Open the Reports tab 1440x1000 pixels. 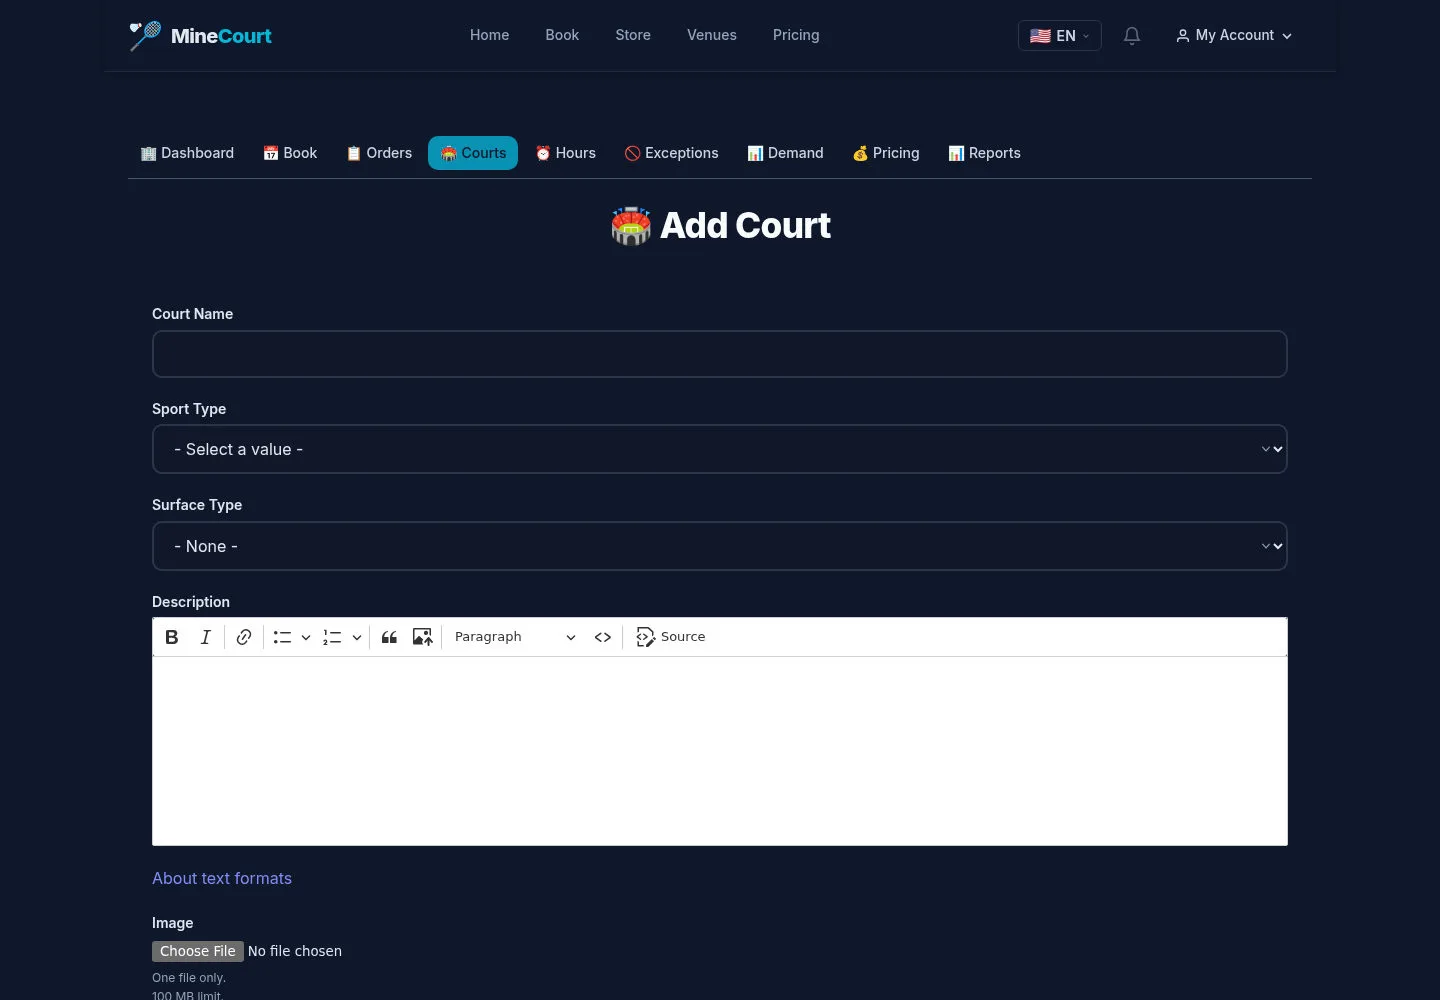[x=984, y=153]
